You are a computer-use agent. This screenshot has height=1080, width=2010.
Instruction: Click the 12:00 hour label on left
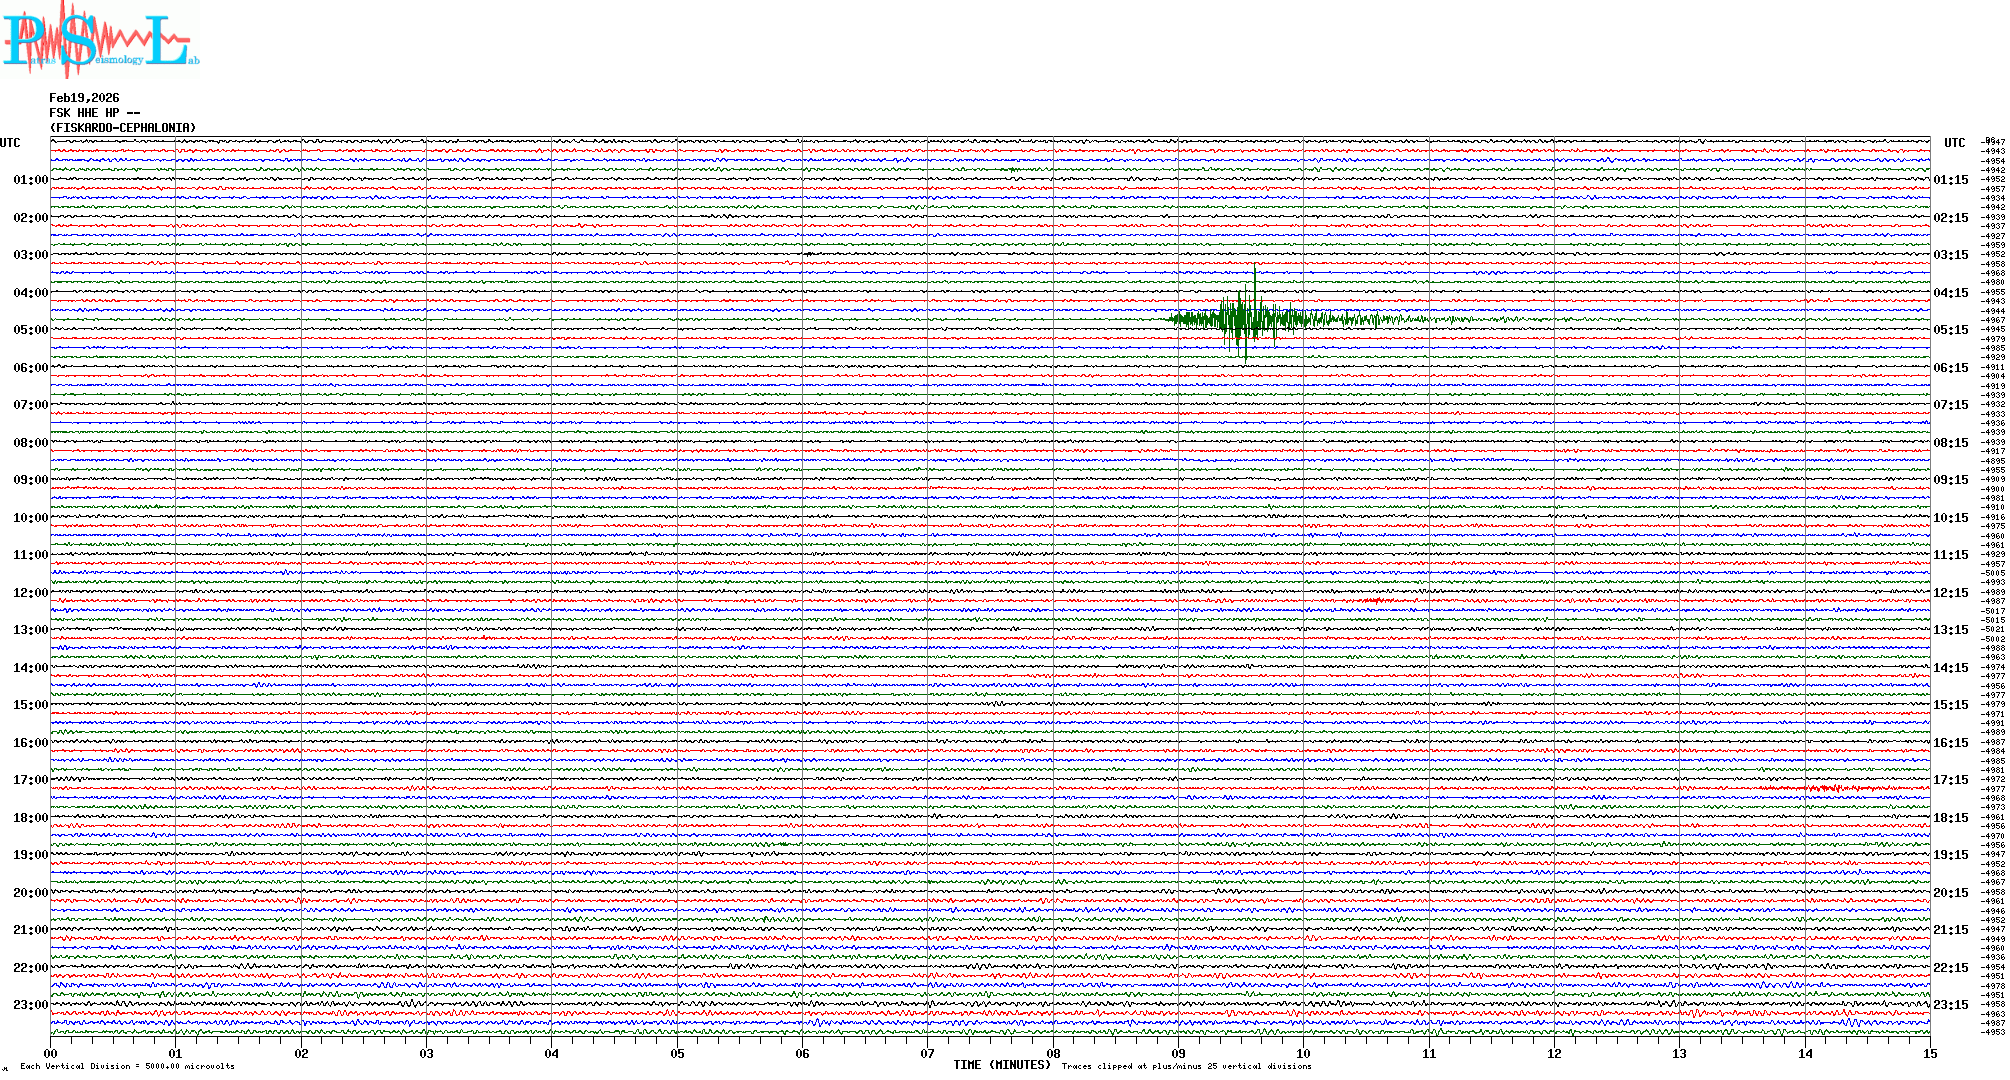(30, 593)
